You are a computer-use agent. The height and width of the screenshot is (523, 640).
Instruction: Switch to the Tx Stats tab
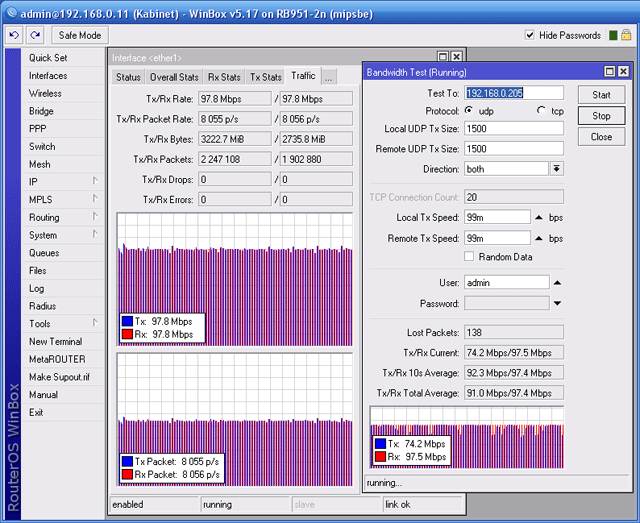pos(266,77)
